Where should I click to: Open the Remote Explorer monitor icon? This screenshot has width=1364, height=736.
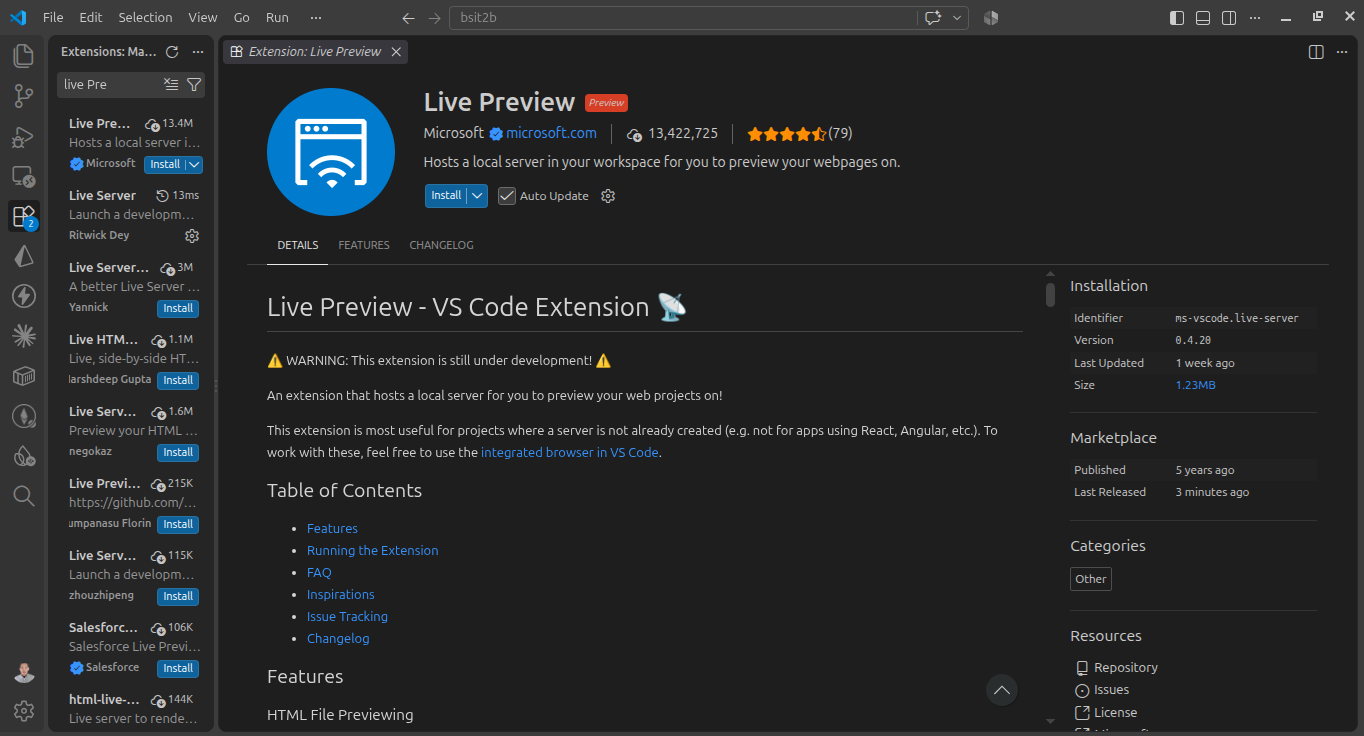point(24,176)
